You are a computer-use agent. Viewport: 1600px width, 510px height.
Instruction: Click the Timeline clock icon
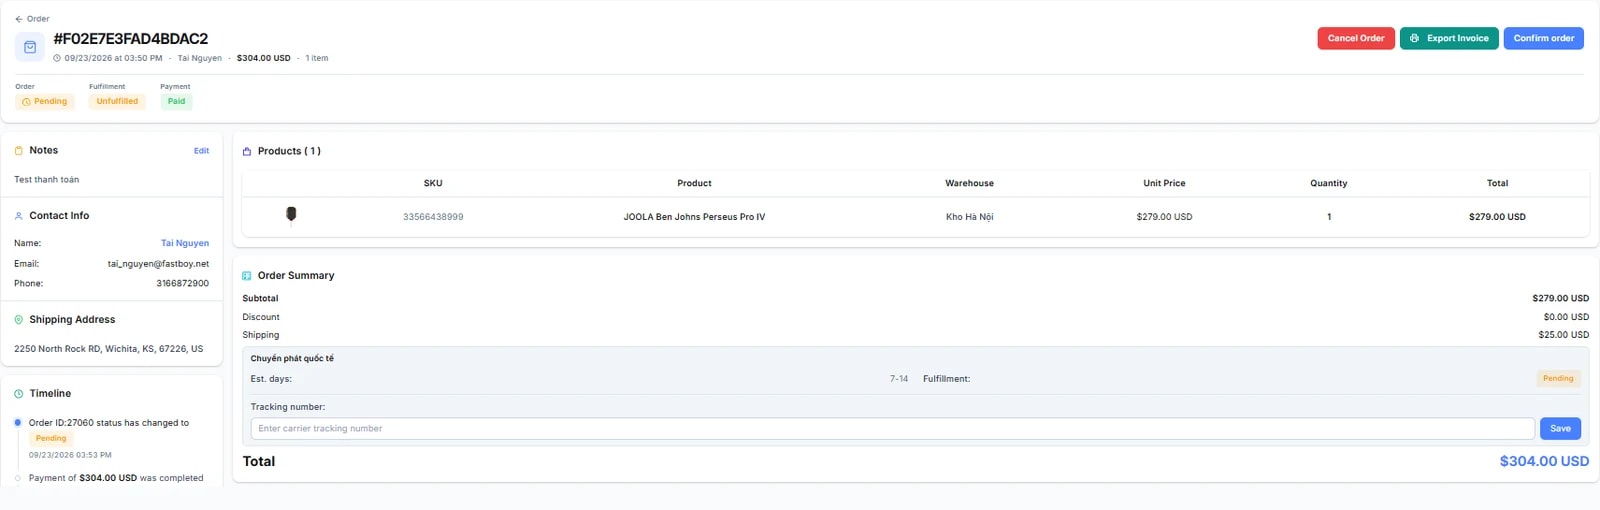tap(19, 394)
